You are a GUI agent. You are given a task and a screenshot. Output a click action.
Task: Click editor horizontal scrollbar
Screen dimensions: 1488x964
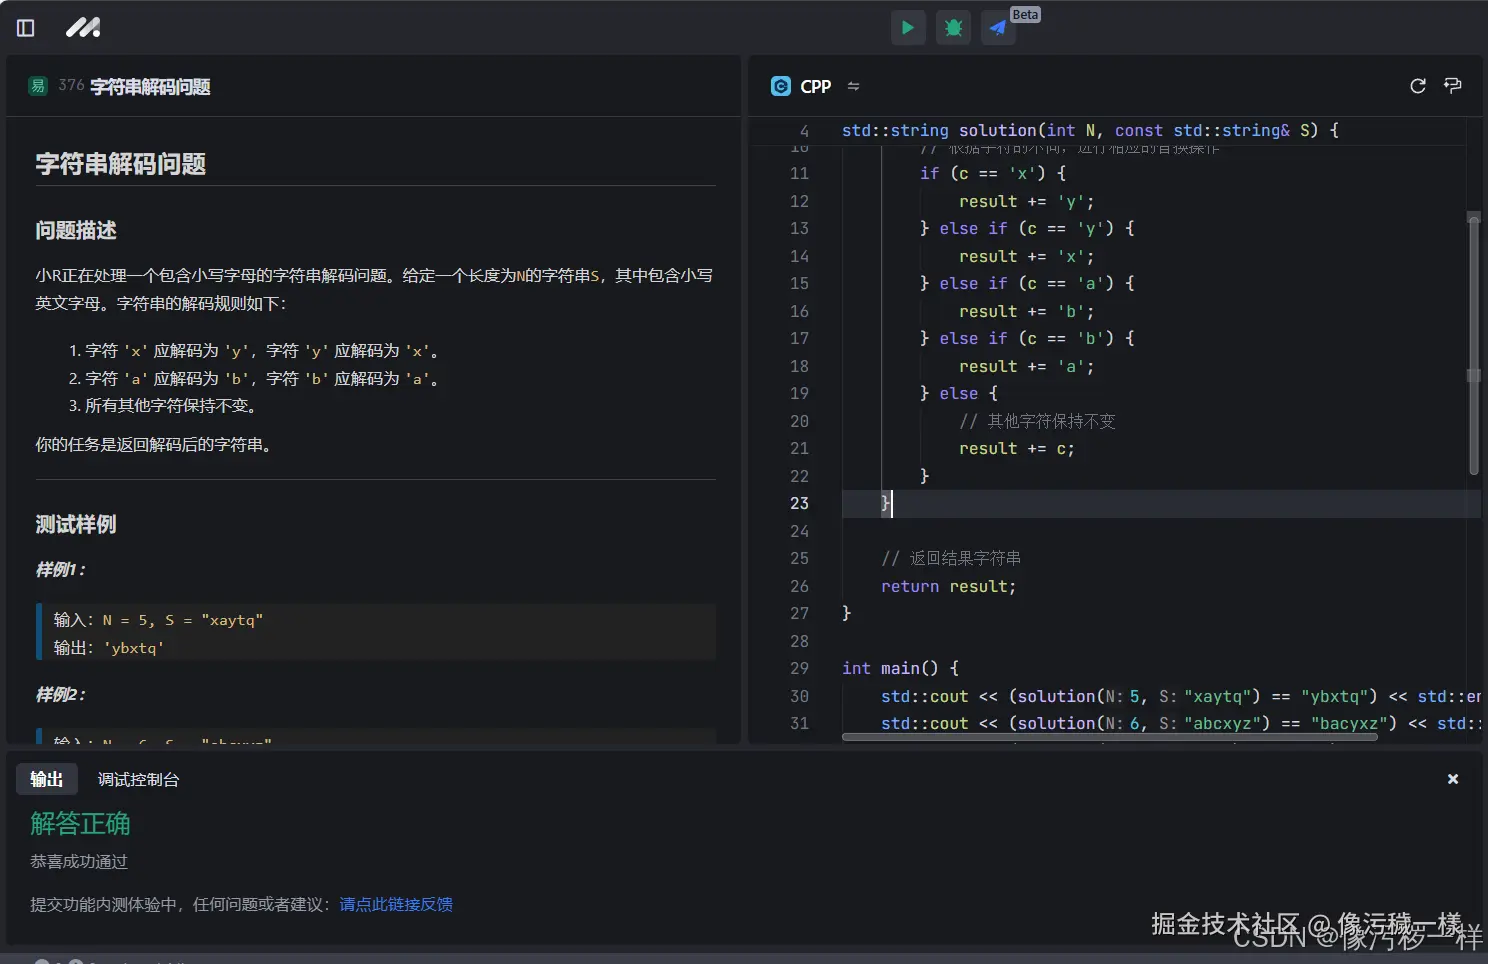(1109, 737)
